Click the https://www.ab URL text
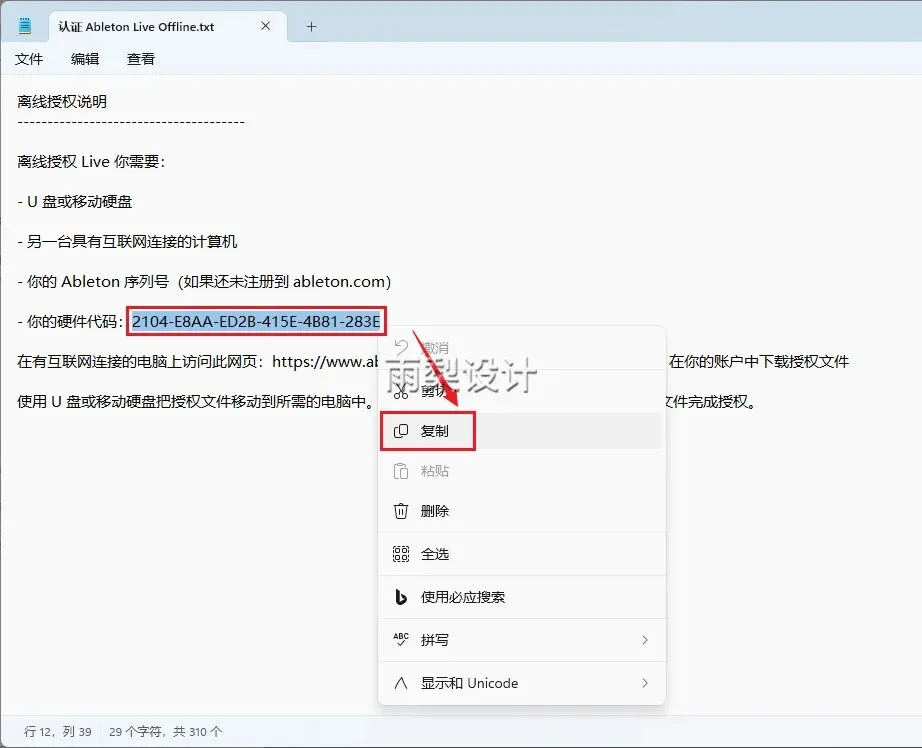This screenshot has width=922, height=748. point(325,362)
